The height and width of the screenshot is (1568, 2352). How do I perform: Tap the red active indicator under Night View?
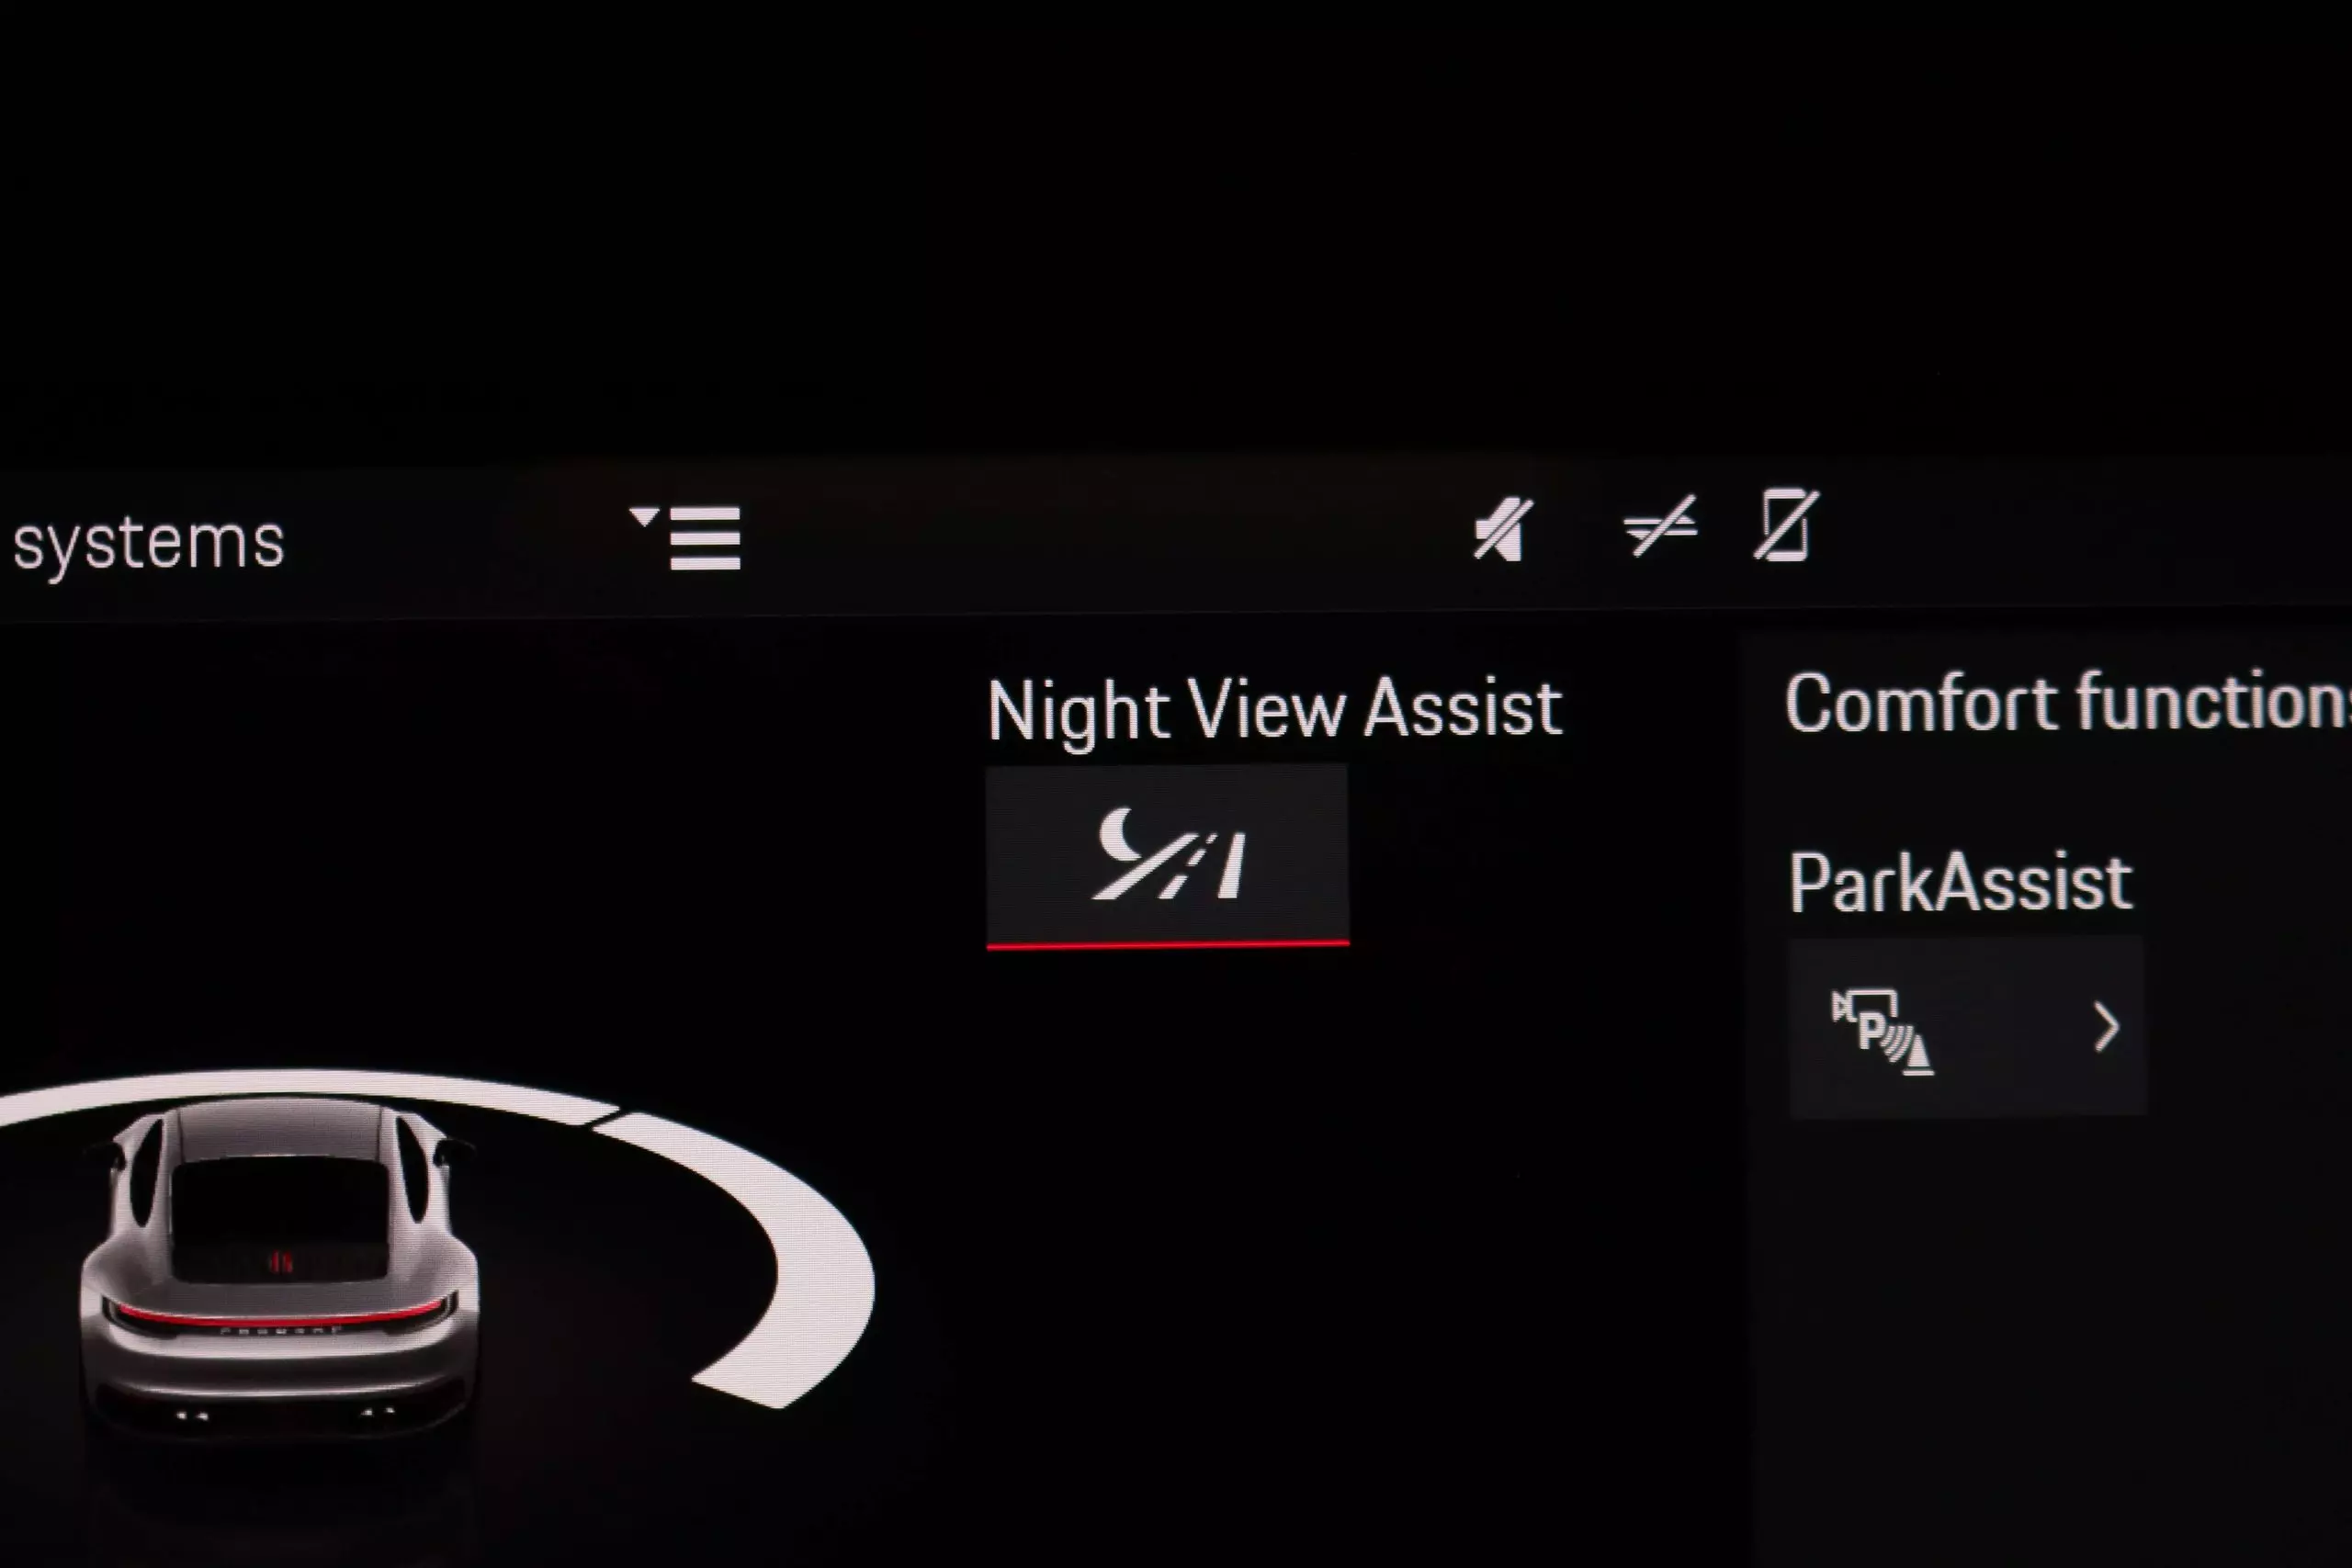pyautogui.click(x=1167, y=943)
